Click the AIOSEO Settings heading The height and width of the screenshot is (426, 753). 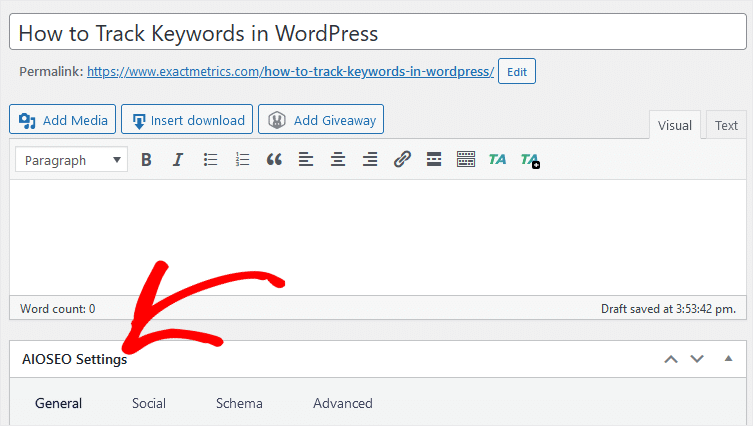click(74, 359)
